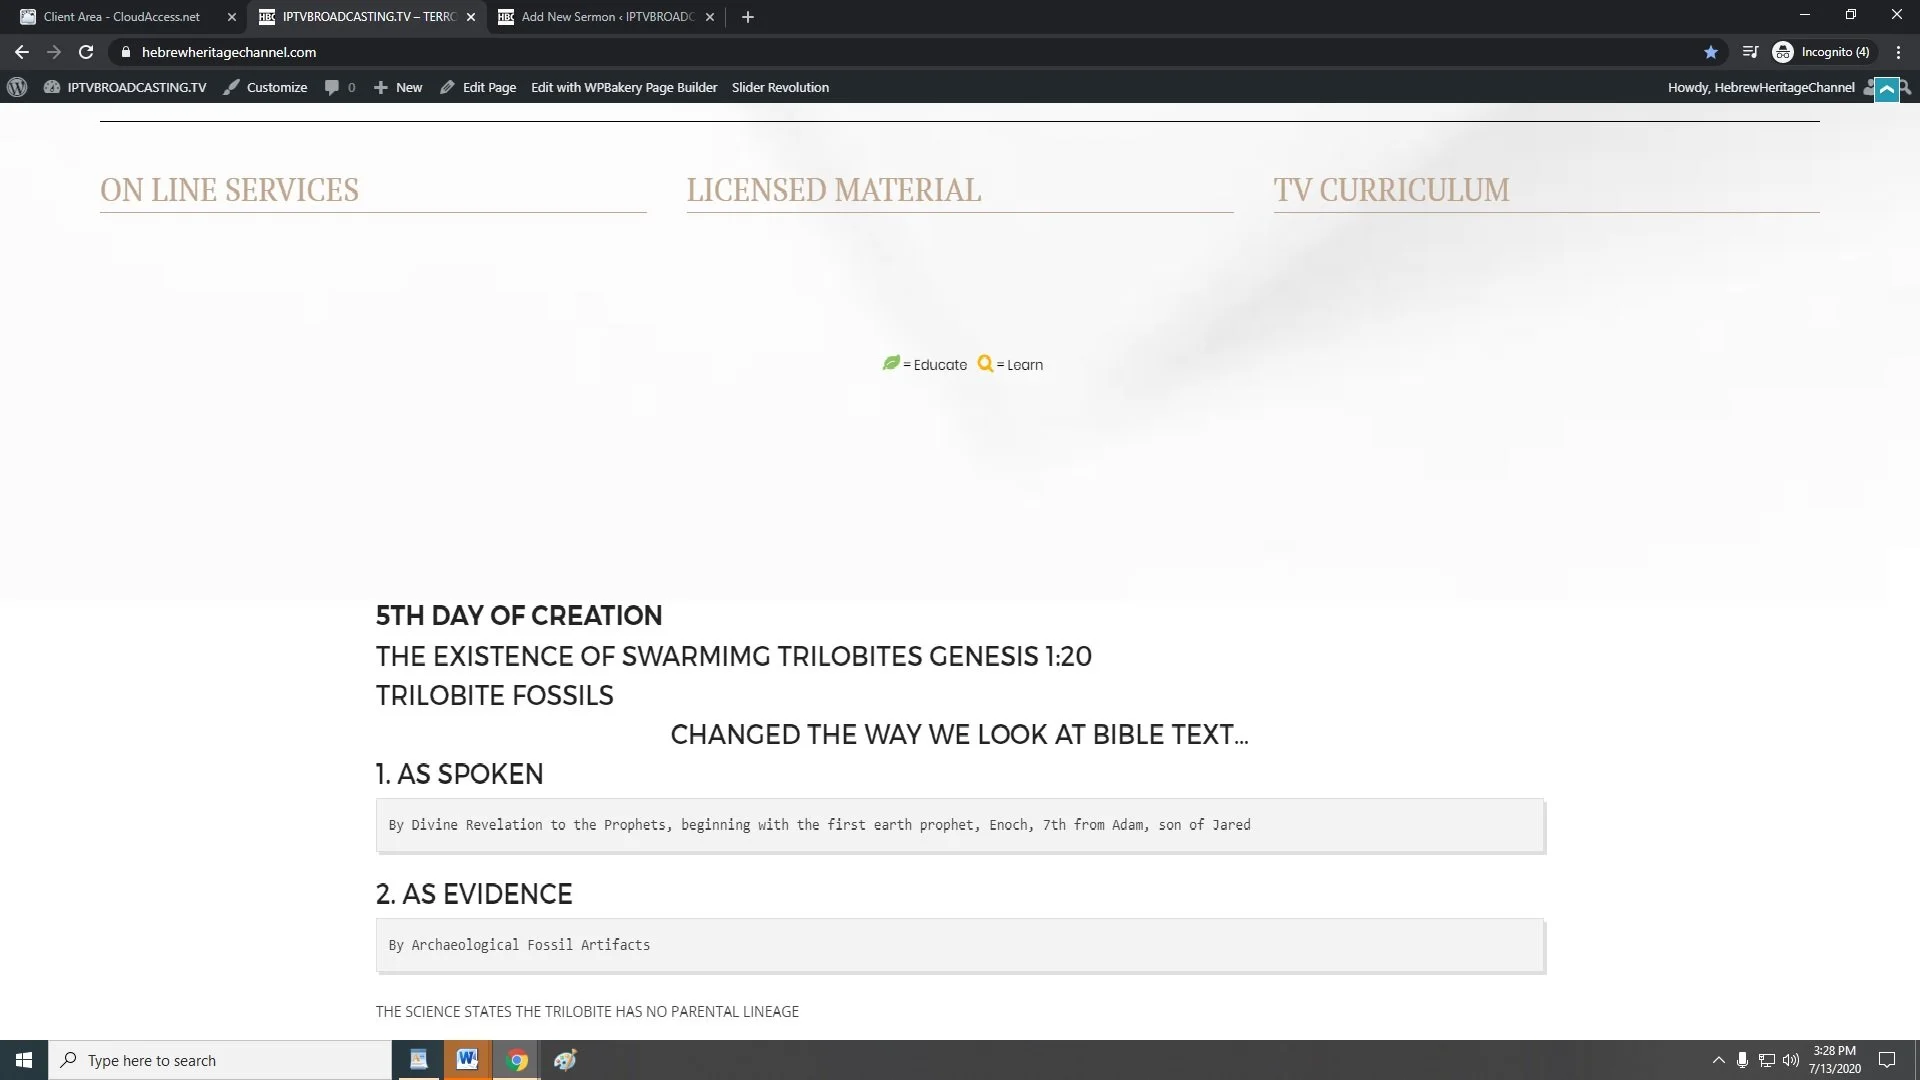Reload the page with refresh icon
This screenshot has width=1920, height=1080.
pos(86,52)
